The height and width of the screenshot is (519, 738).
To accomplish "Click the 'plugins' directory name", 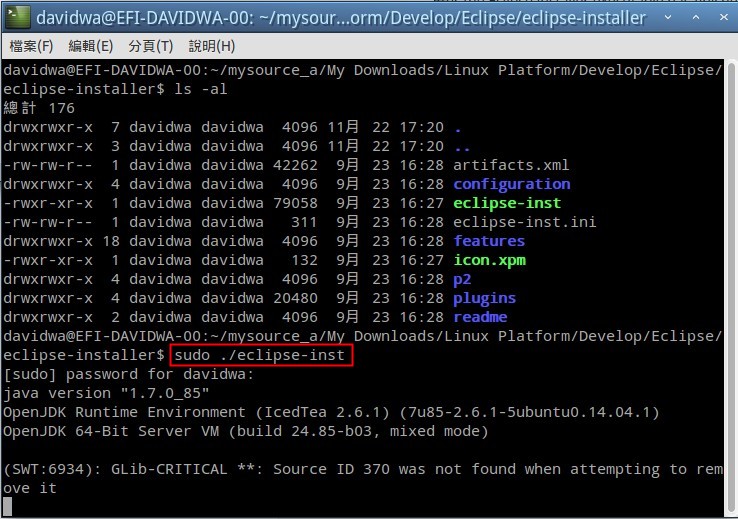I will tap(484, 298).
